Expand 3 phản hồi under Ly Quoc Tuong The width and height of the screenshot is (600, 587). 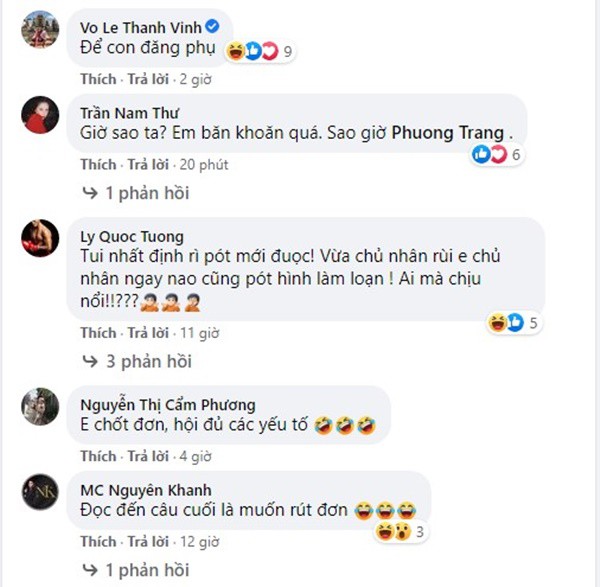point(149,362)
